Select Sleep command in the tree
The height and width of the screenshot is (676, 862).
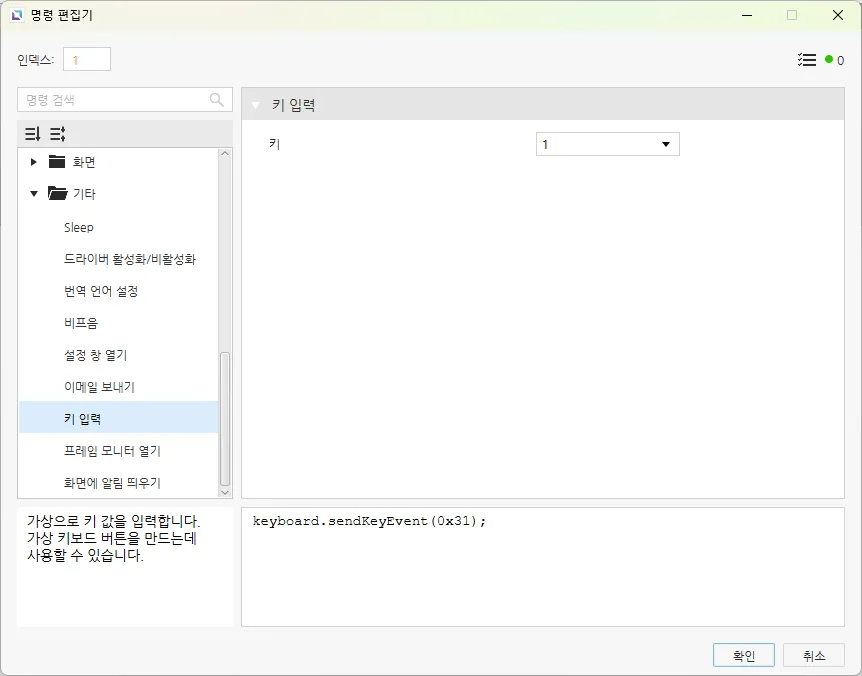79,227
